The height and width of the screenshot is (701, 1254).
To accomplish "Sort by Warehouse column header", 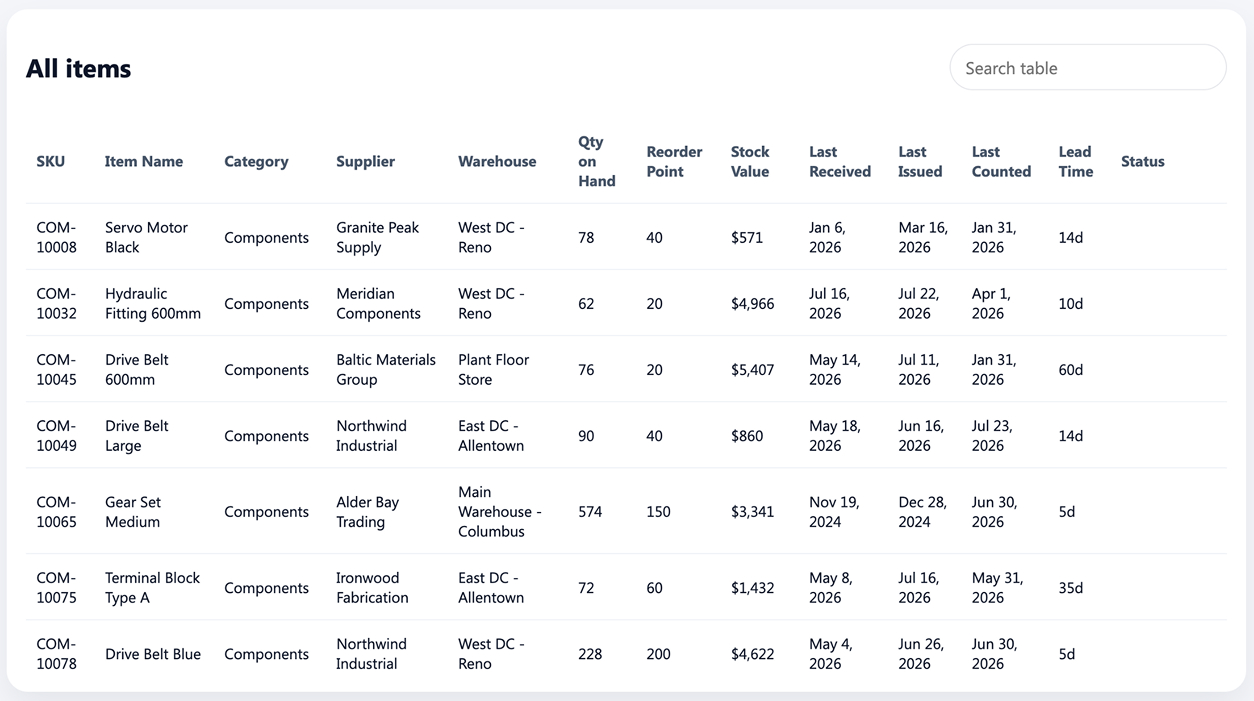I will (497, 161).
